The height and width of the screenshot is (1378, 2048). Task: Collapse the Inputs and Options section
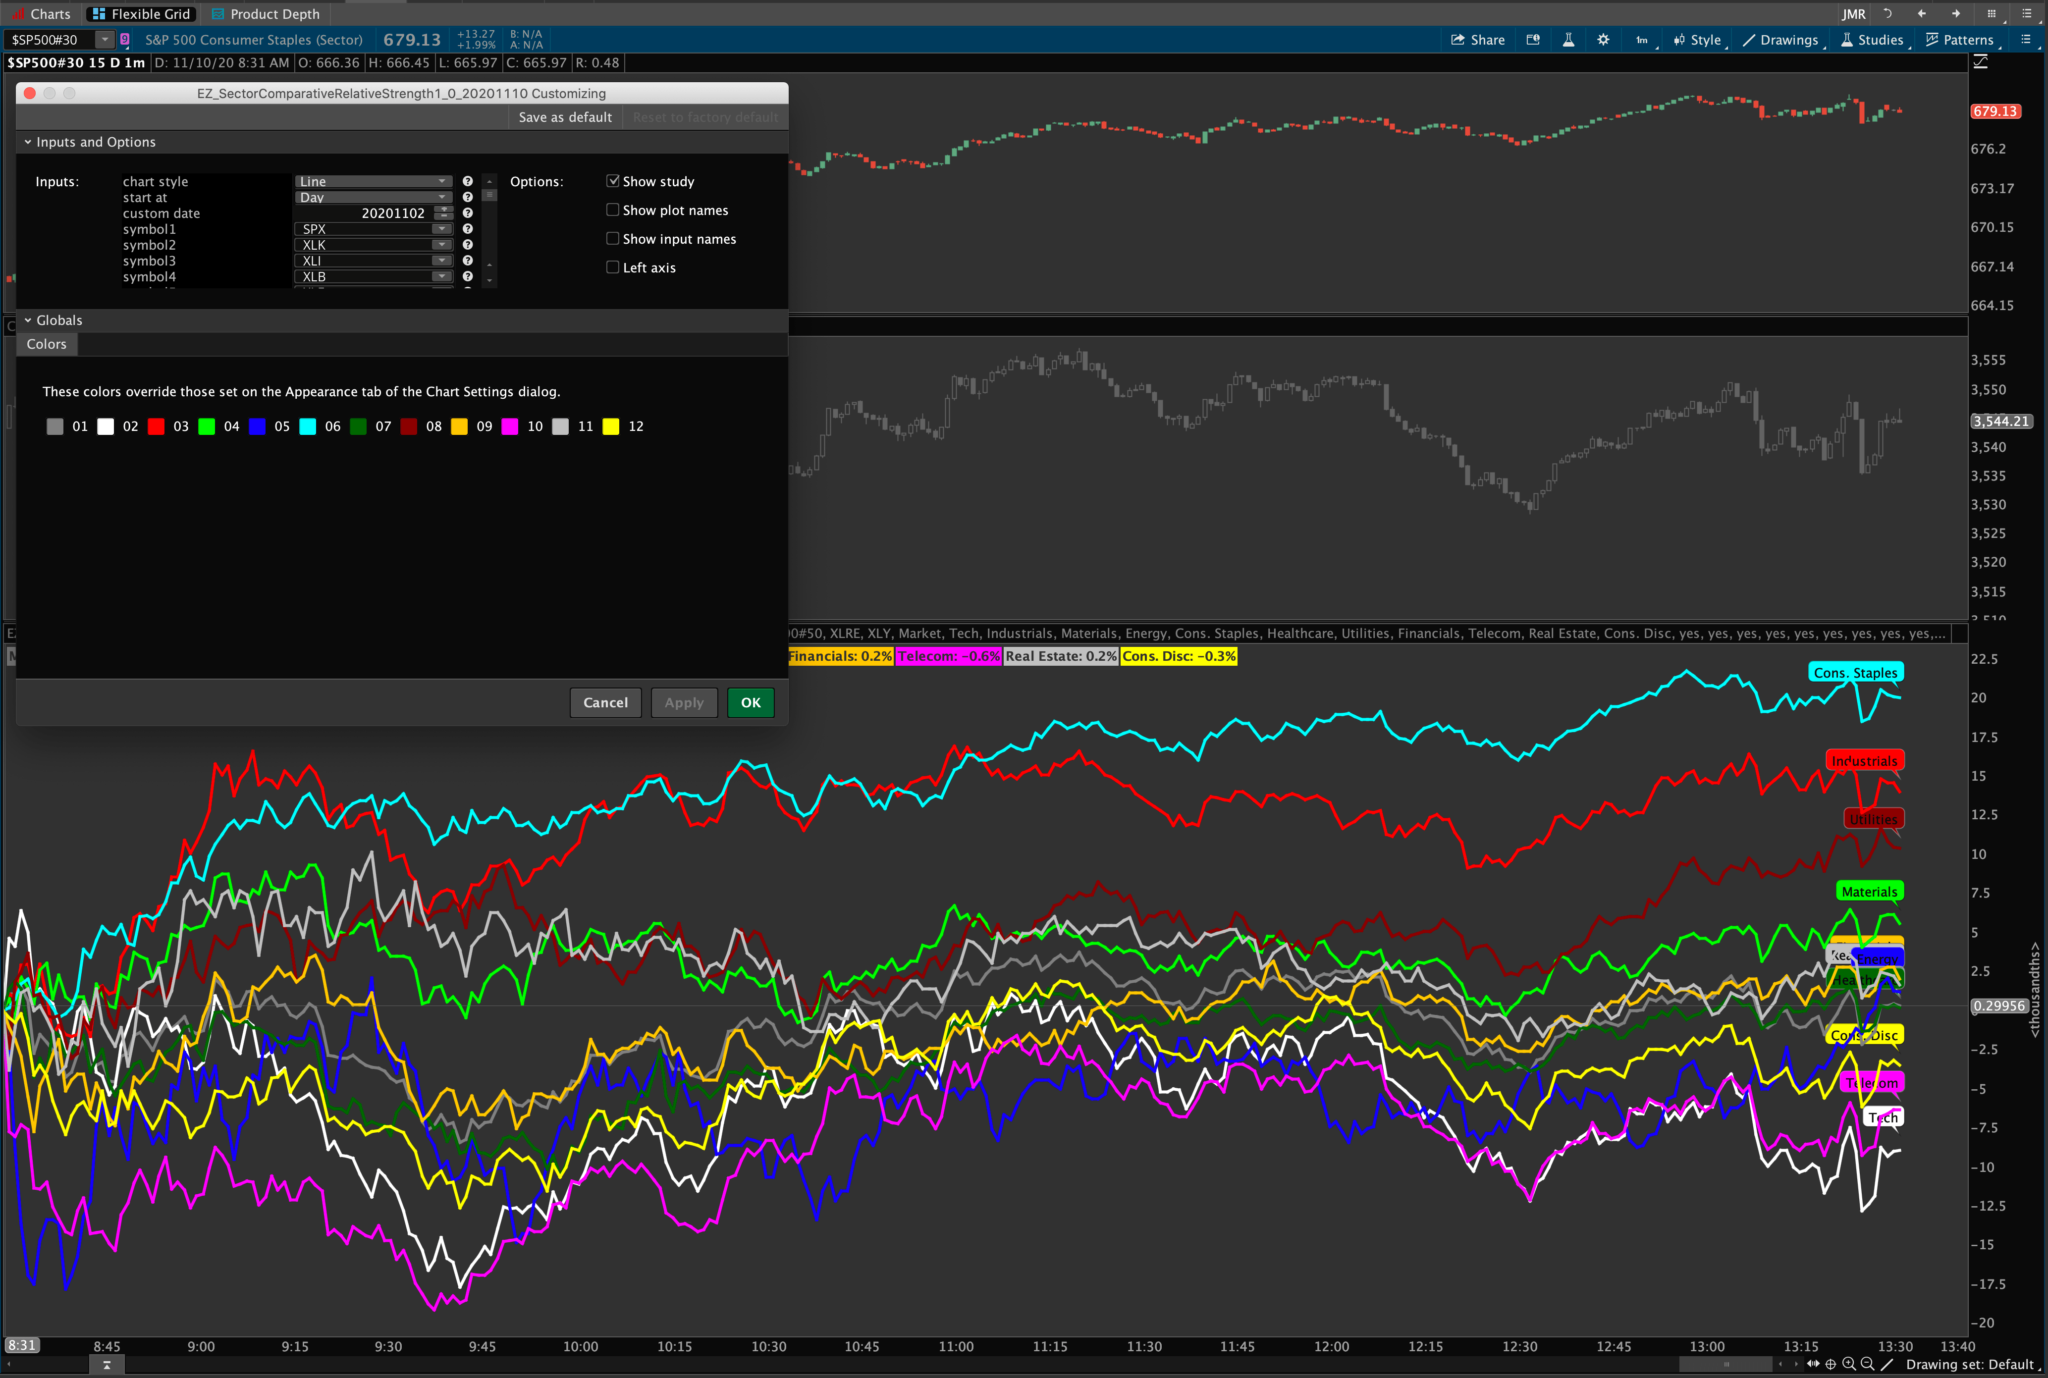[x=29, y=142]
